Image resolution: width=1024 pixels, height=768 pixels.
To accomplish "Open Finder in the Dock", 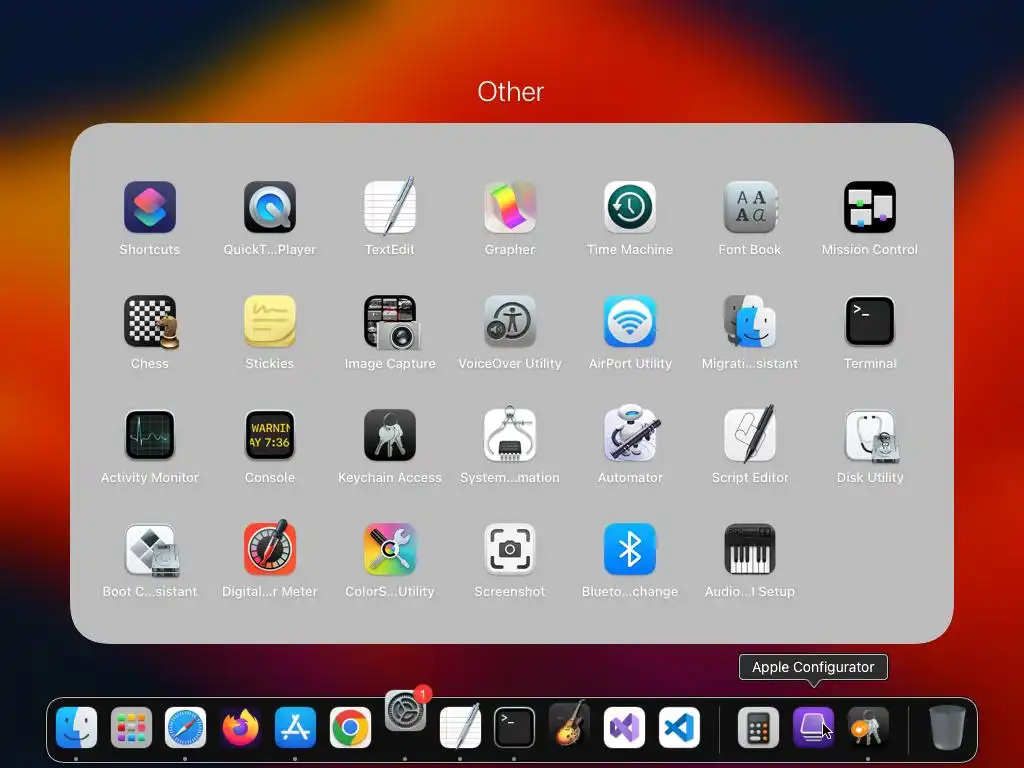I will coord(76,727).
